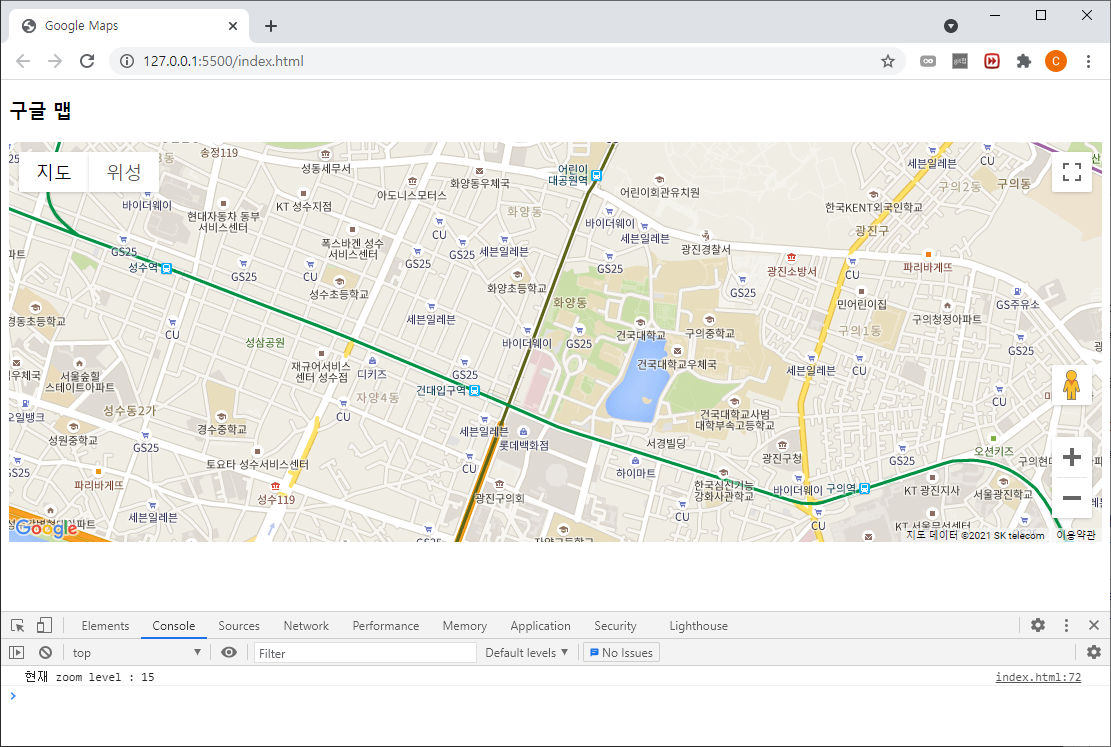This screenshot has width=1111, height=747.
Task: Click the 하이마트 map label
Action: [x=636, y=473]
